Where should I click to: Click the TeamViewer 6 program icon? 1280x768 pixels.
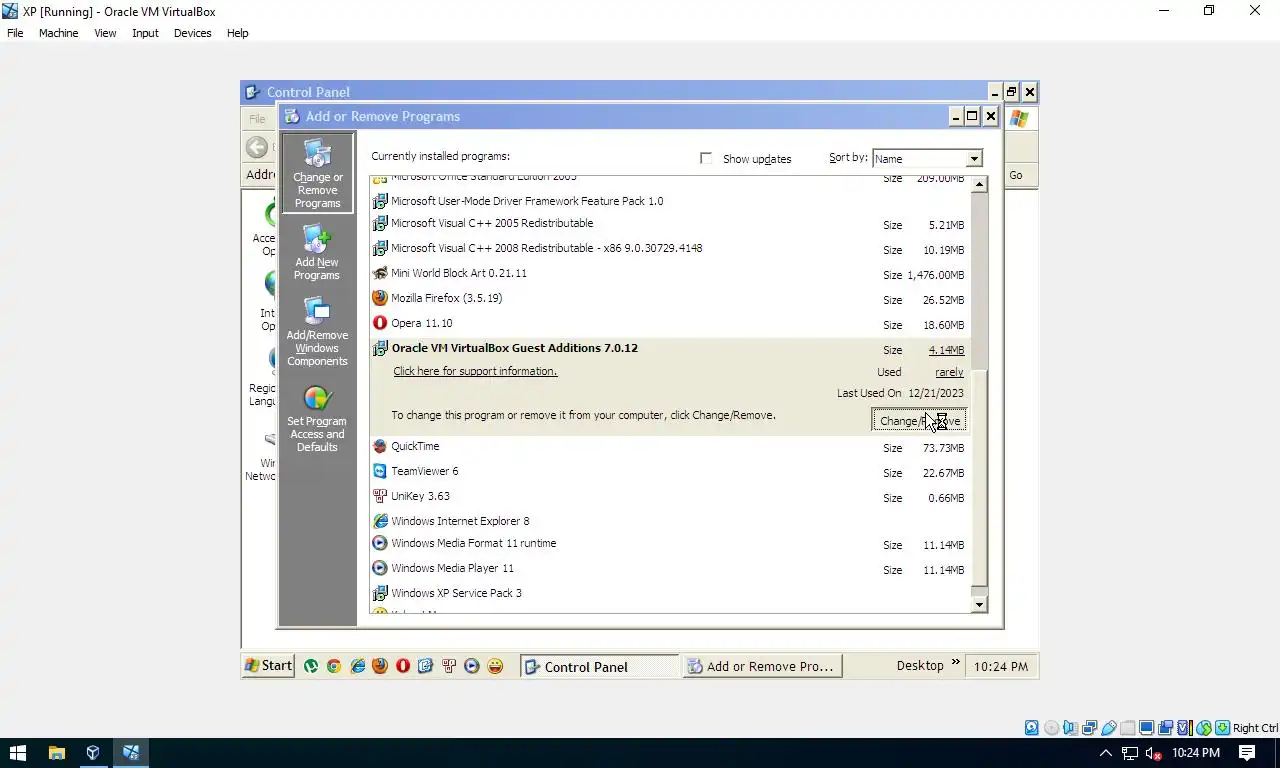tap(380, 471)
